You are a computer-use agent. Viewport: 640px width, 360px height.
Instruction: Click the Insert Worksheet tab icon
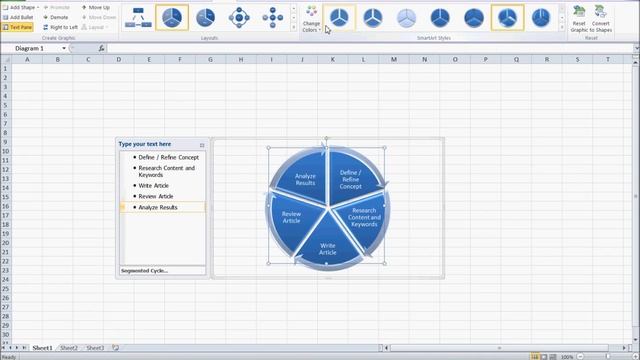click(x=116, y=348)
